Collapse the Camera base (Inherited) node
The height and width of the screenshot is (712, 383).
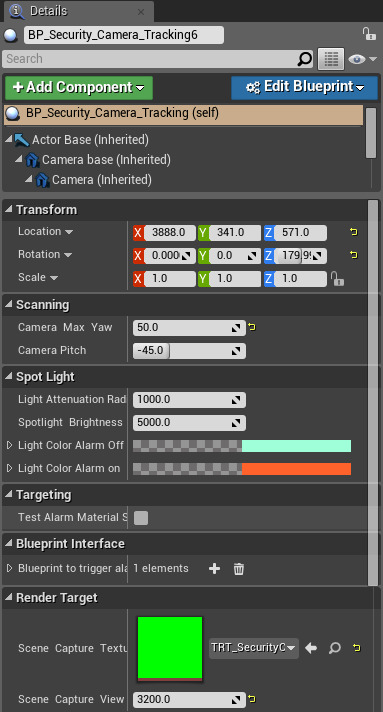(18, 159)
